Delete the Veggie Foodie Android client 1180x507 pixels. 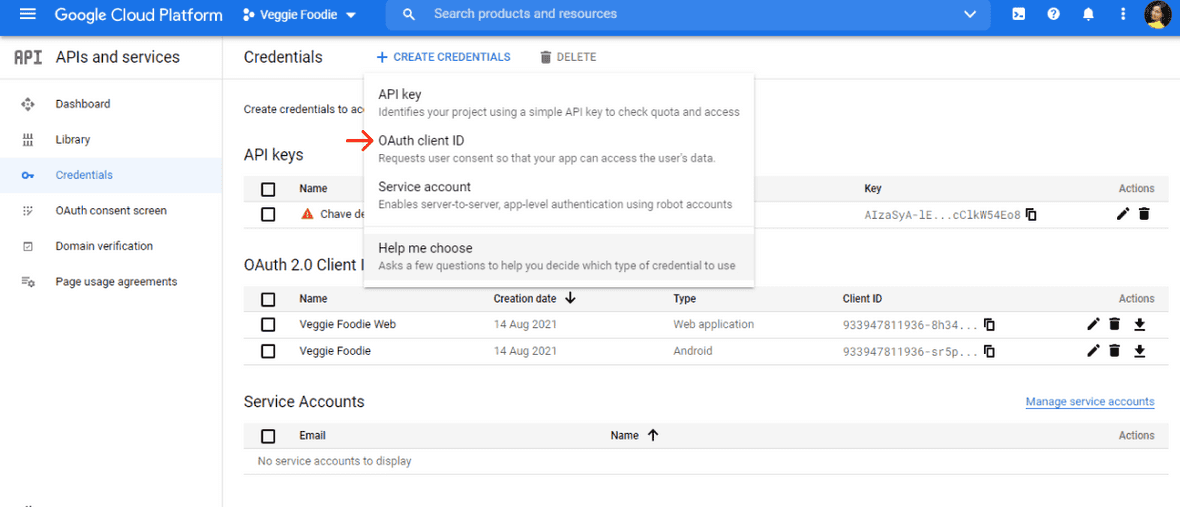(x=1115, y=351)
